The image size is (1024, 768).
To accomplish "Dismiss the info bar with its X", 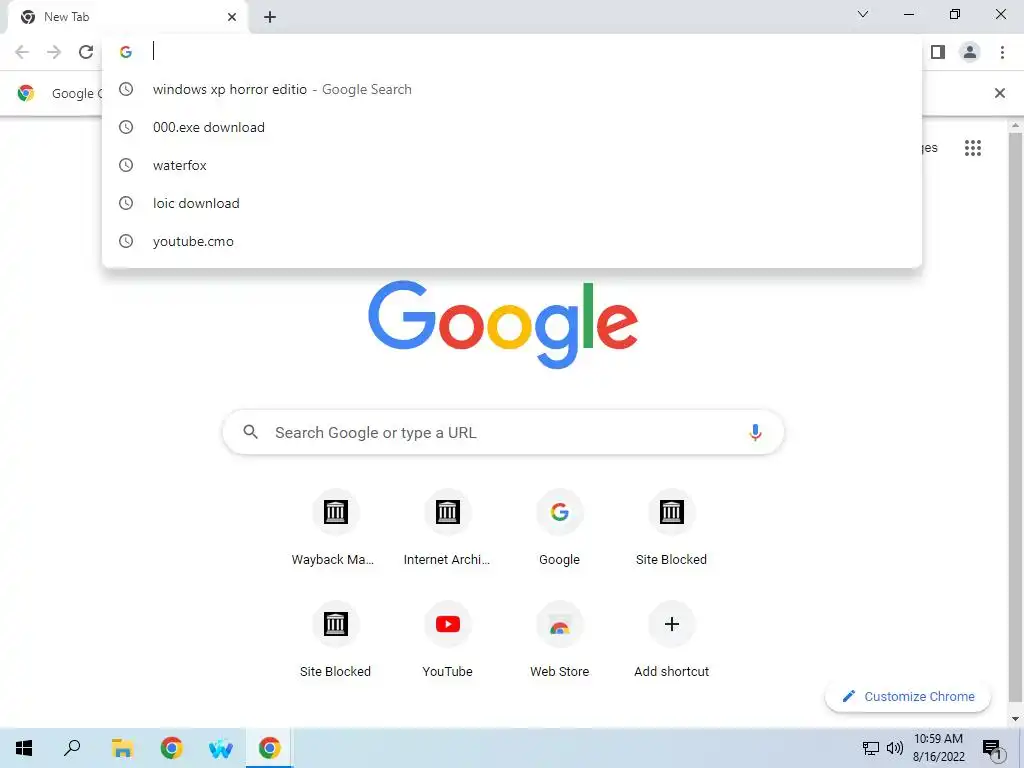I will click(x=1000, y=93).
